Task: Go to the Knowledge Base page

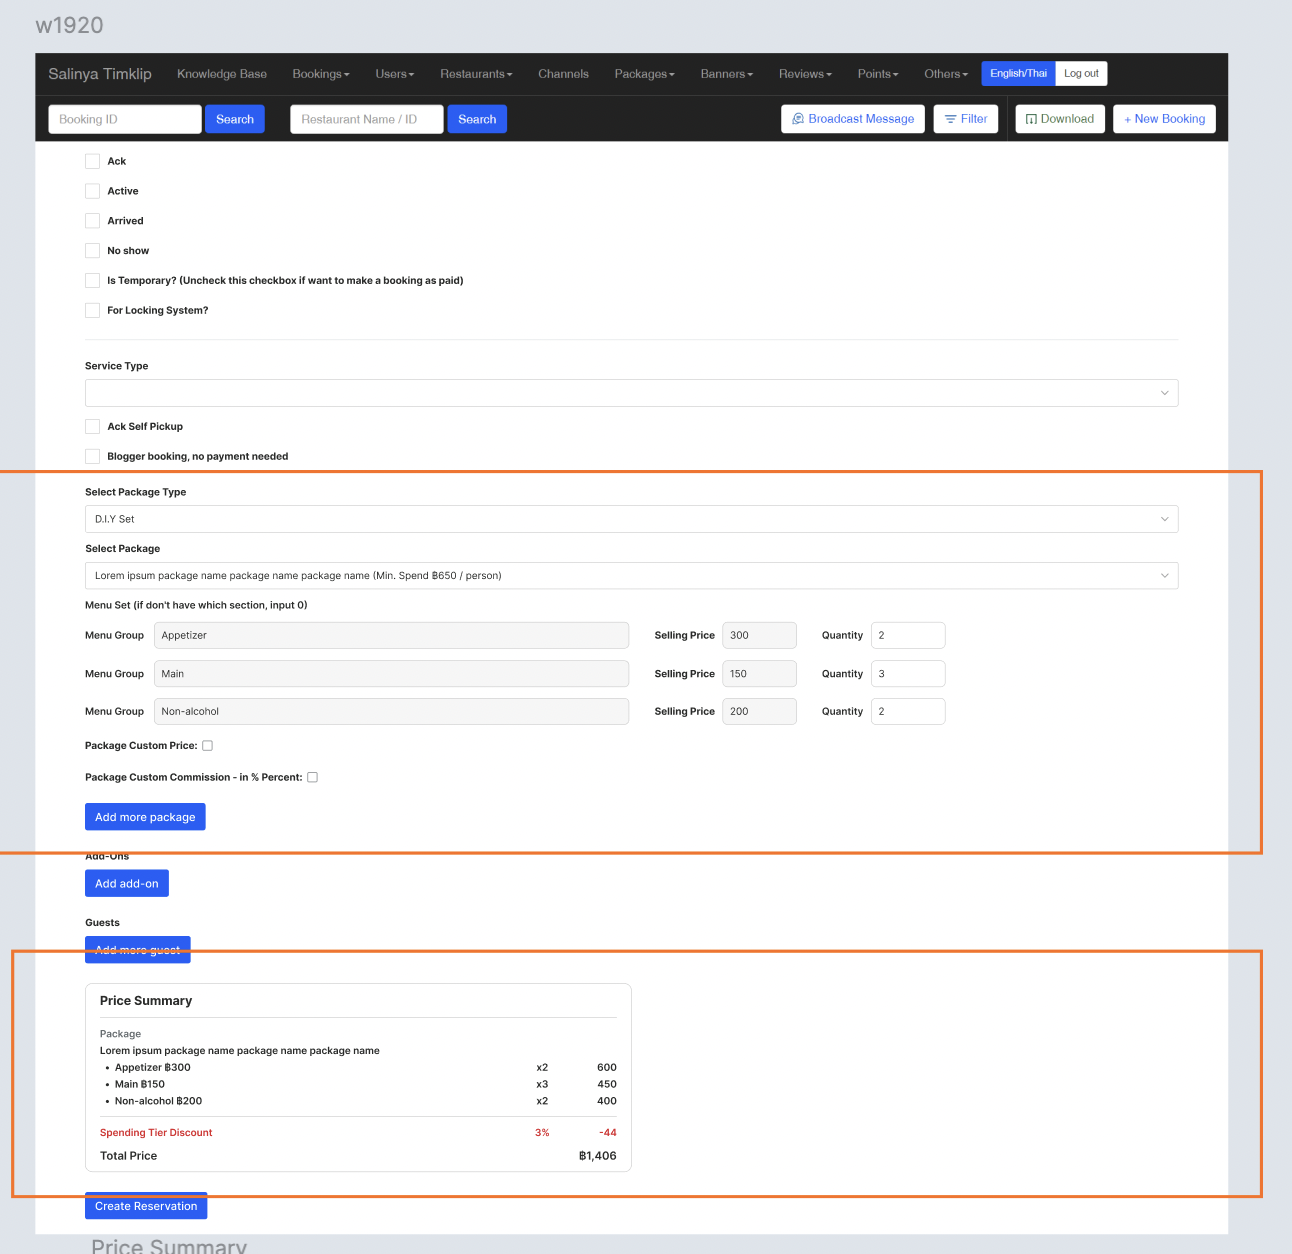Action: tap(222, 74)
